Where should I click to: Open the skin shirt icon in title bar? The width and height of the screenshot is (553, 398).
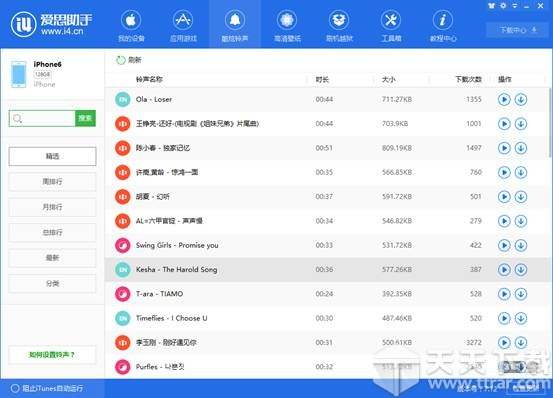coord(492,5)
